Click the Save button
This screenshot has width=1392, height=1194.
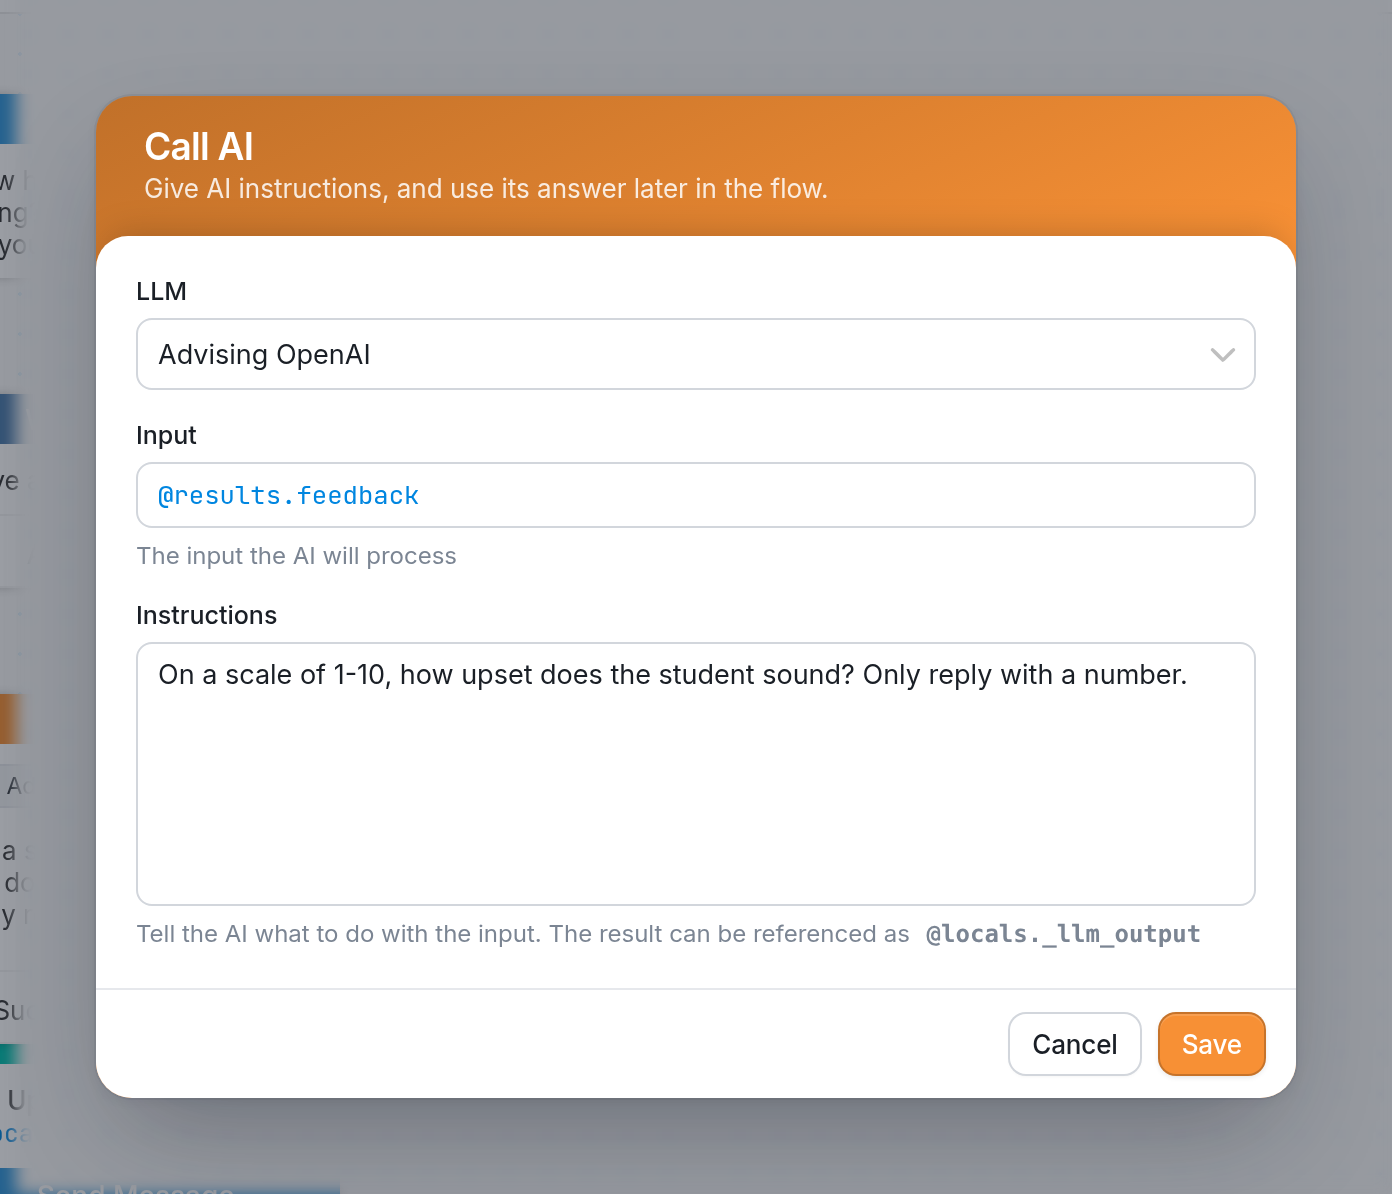(x=1211, y=1044)
